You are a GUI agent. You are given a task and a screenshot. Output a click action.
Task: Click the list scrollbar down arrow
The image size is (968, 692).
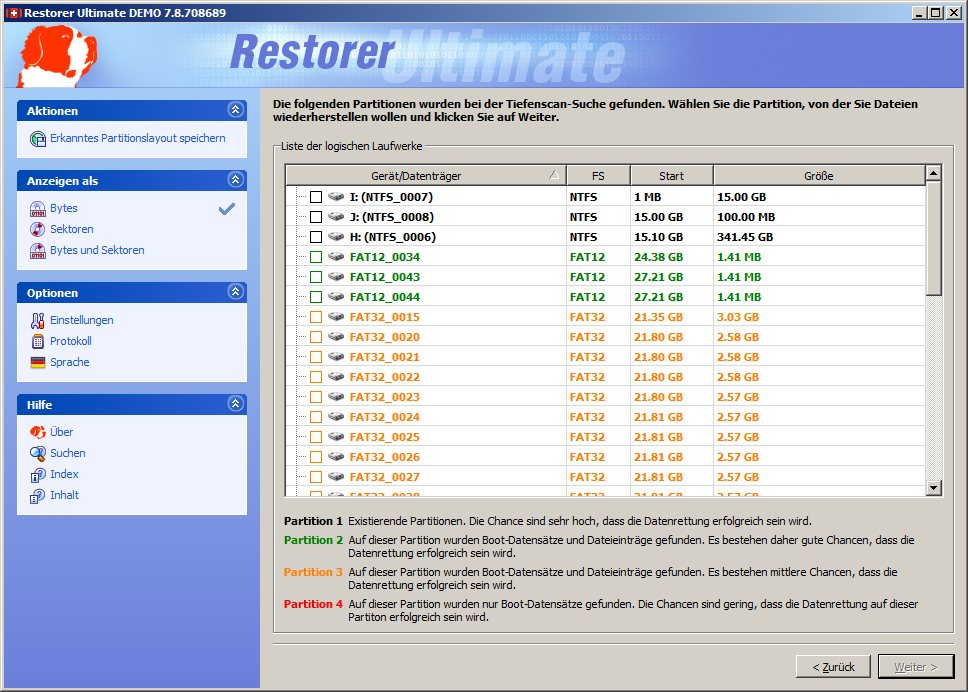point(933,488)
